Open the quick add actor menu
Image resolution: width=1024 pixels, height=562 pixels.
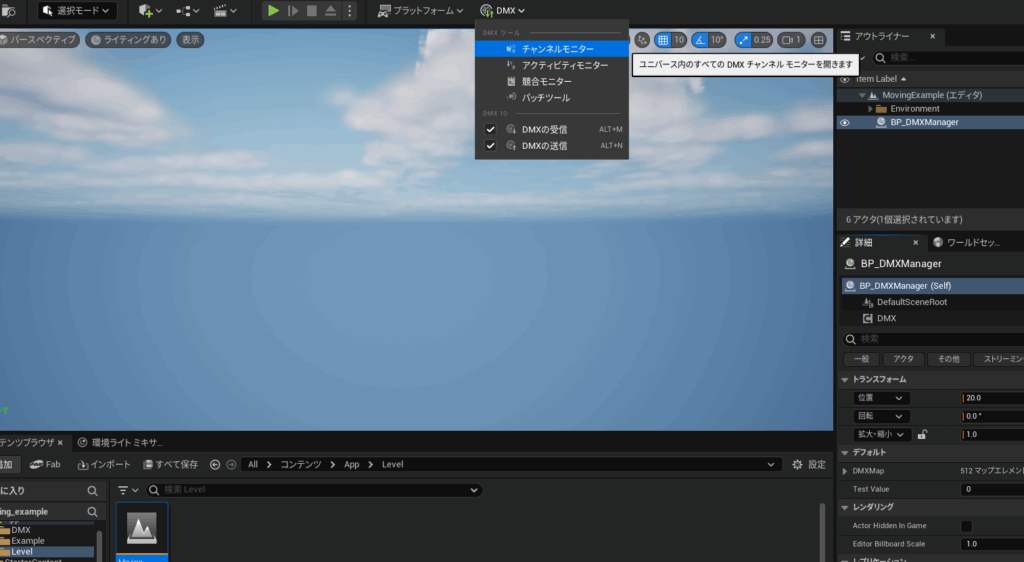150,10
